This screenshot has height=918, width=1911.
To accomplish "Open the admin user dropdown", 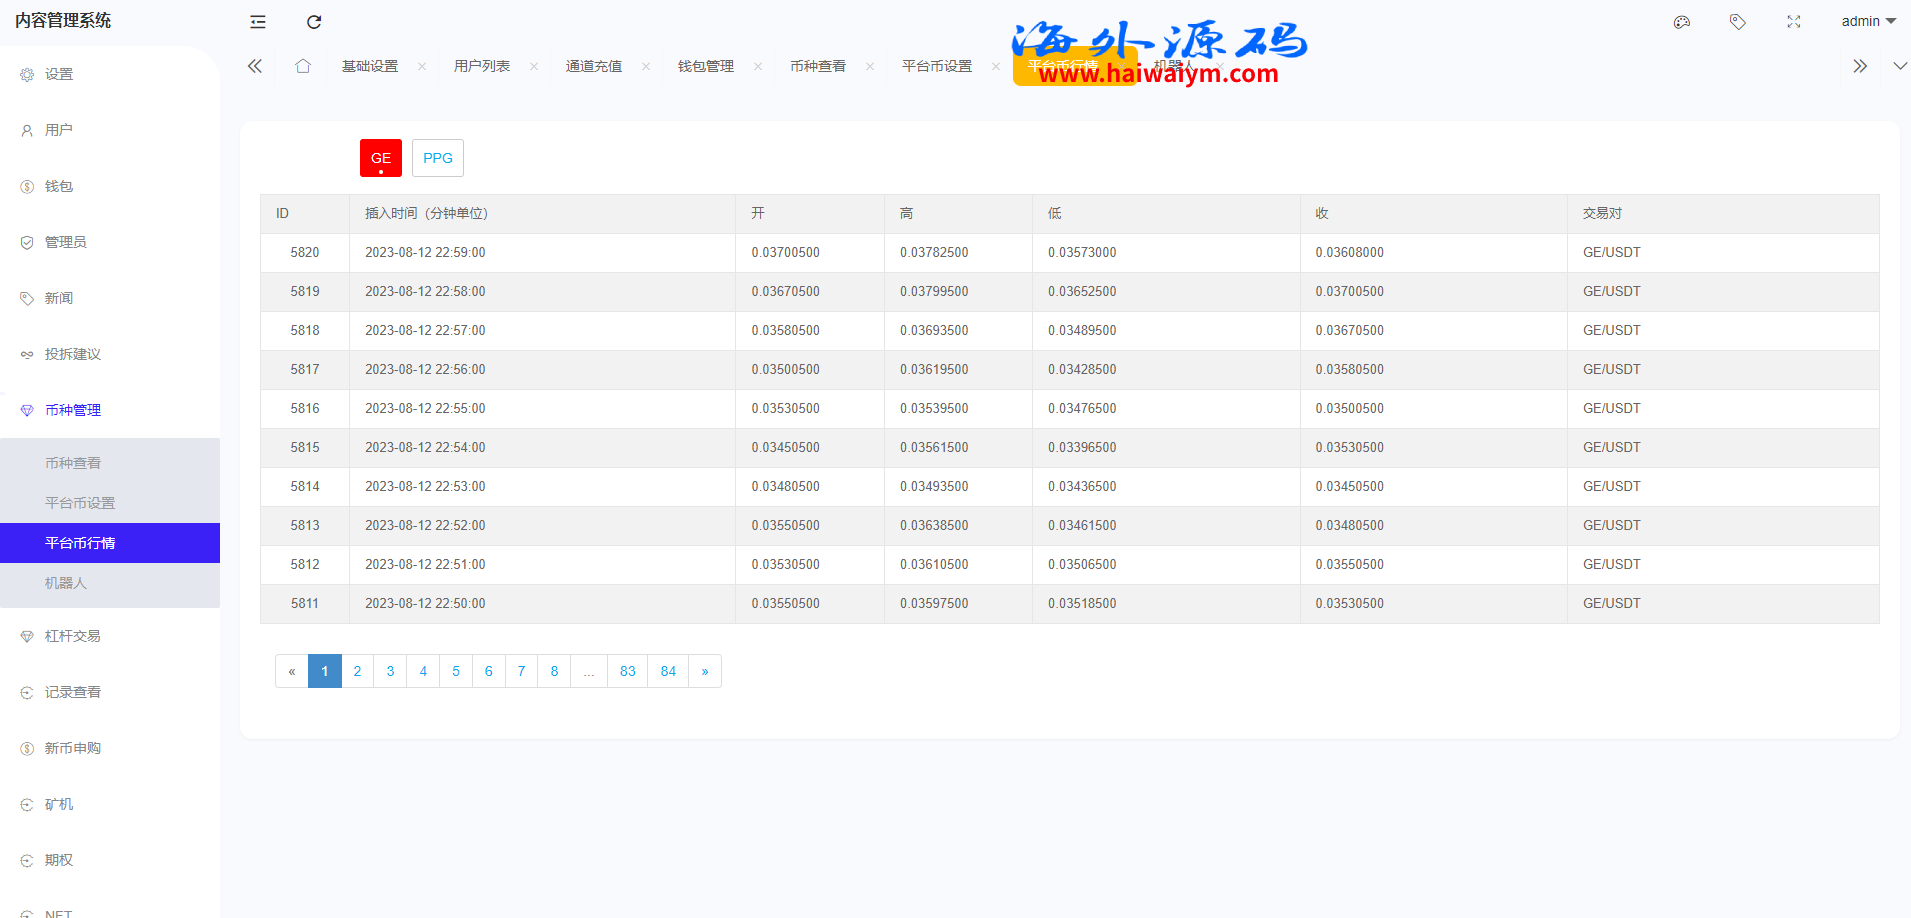I will (x=1868, y=21).
